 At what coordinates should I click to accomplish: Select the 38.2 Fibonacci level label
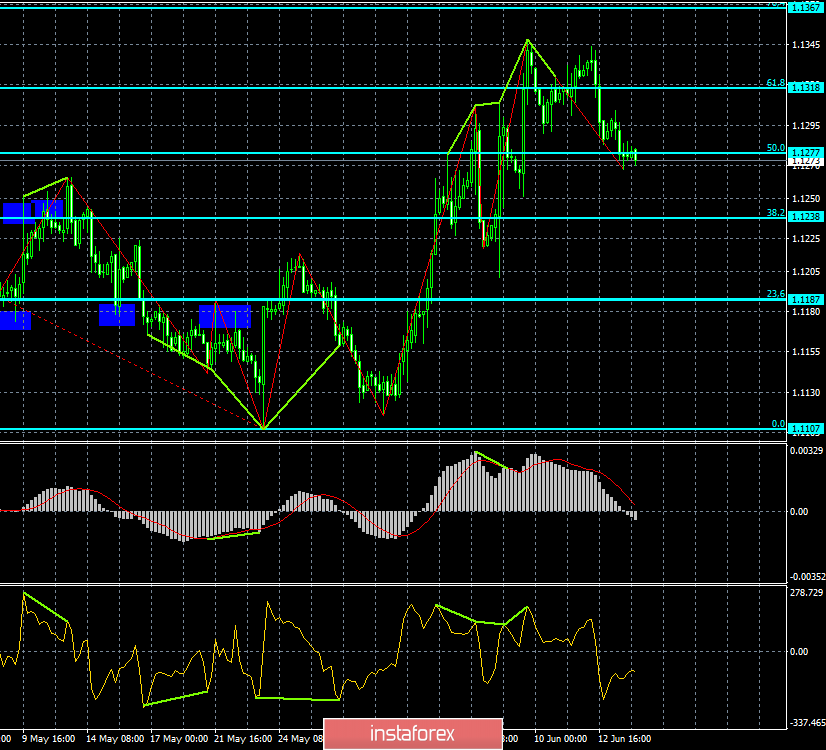pos(775,213)
